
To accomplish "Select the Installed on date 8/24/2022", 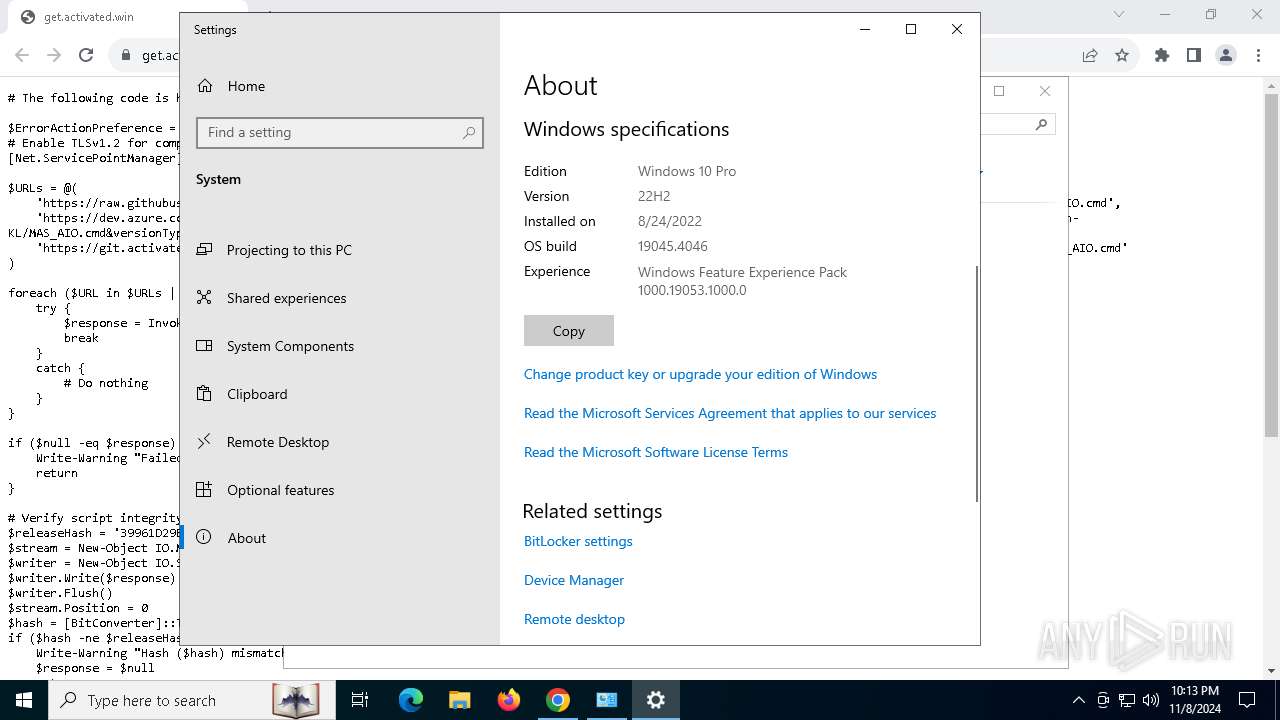I will click(x=670, y=221).
